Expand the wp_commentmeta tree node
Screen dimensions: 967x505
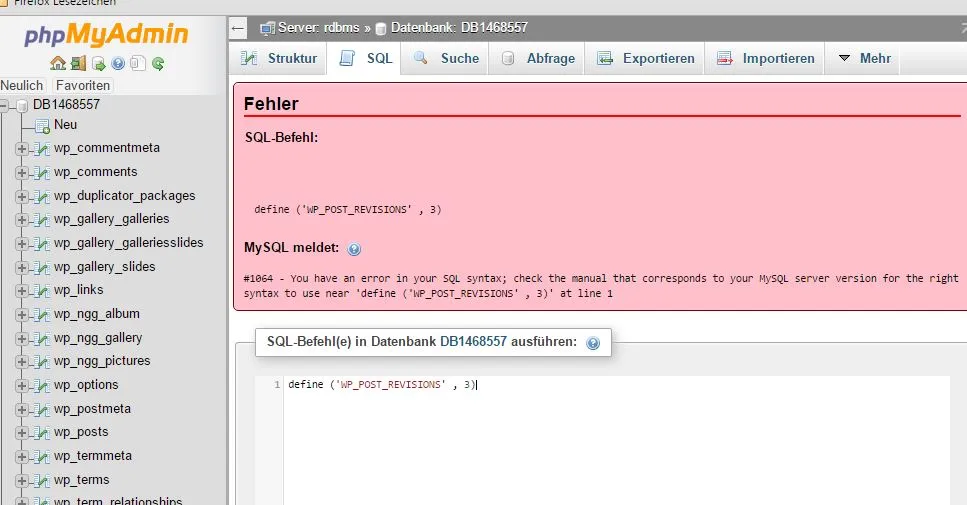tap(22, 149)
